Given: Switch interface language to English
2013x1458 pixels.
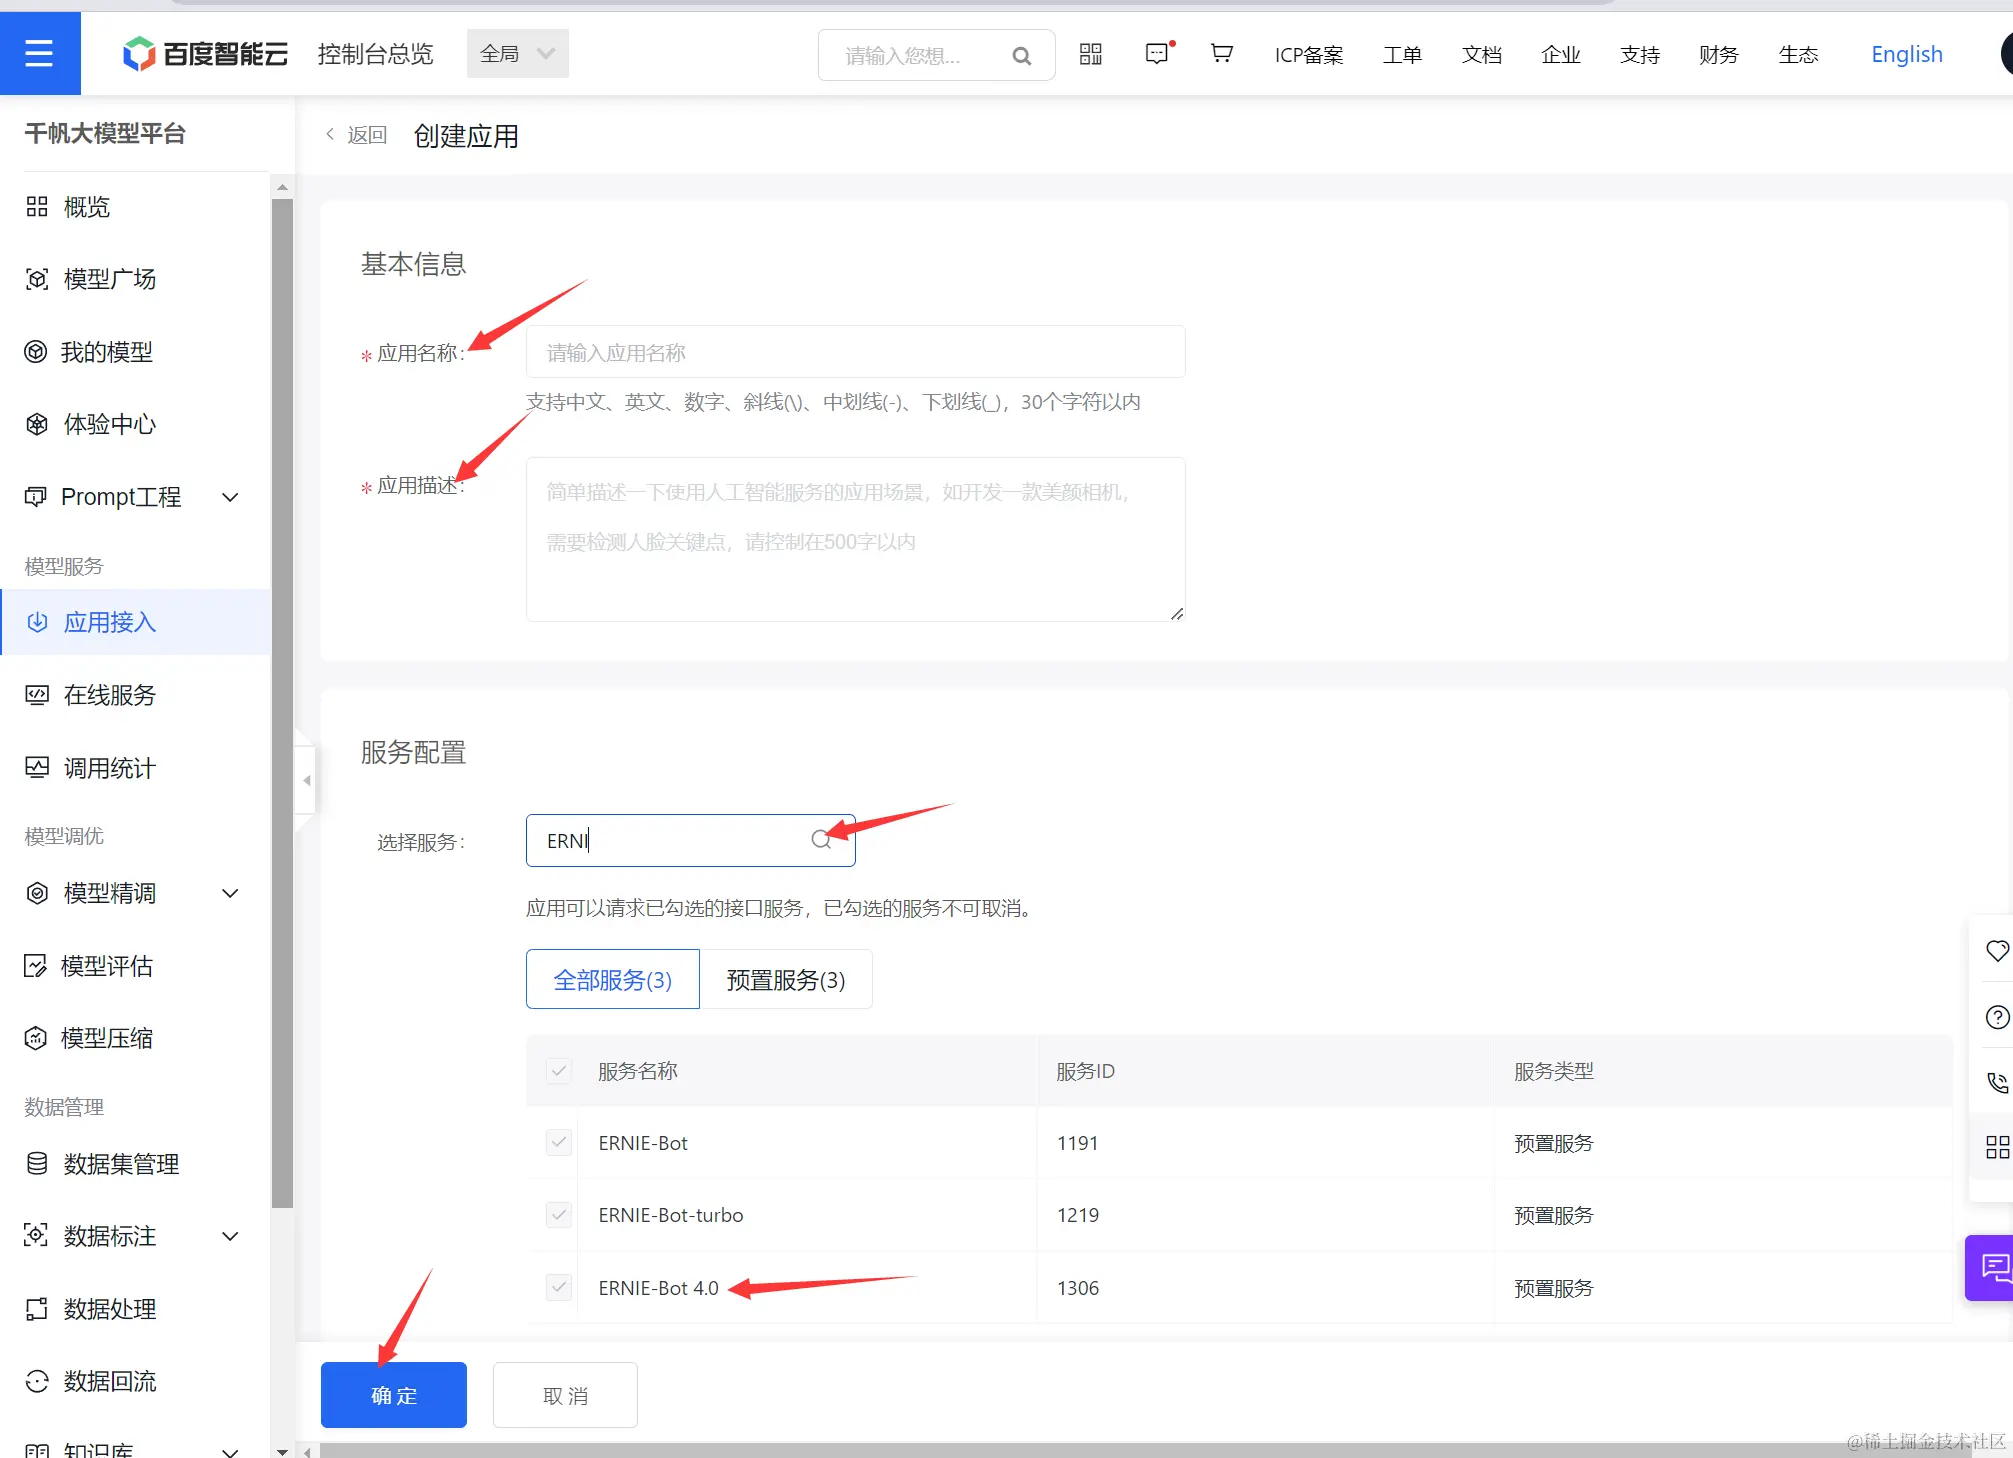Looking at the screenshot, I should coord(1905,54).
